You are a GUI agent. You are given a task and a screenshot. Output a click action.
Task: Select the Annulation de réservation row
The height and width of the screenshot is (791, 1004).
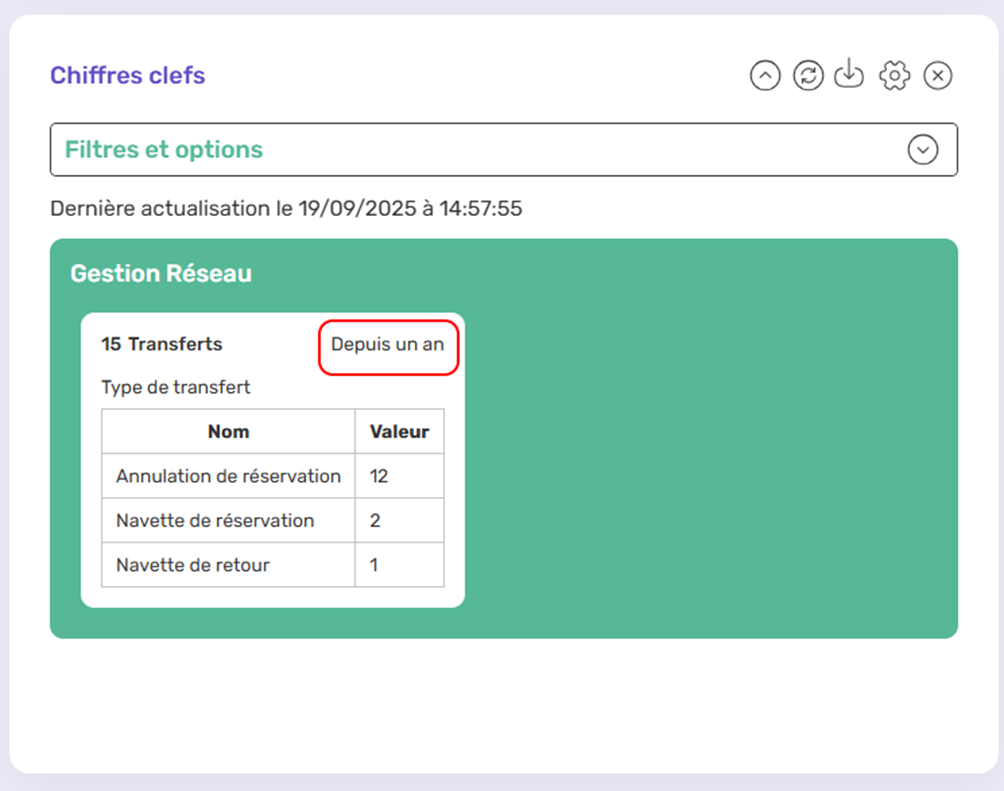(228, 476)
